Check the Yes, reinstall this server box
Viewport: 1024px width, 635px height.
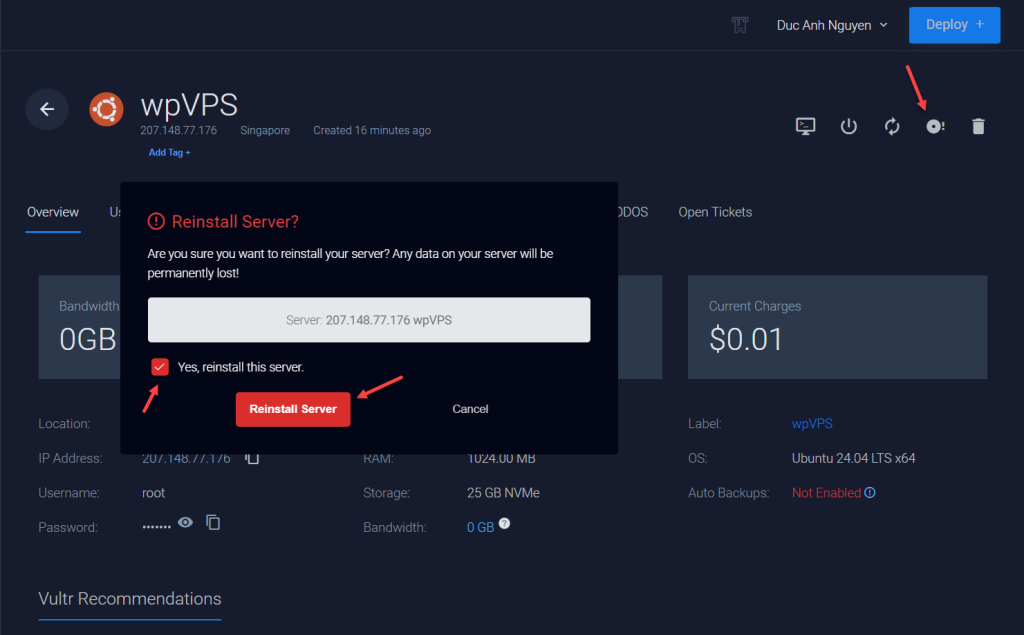pos(160,366)
